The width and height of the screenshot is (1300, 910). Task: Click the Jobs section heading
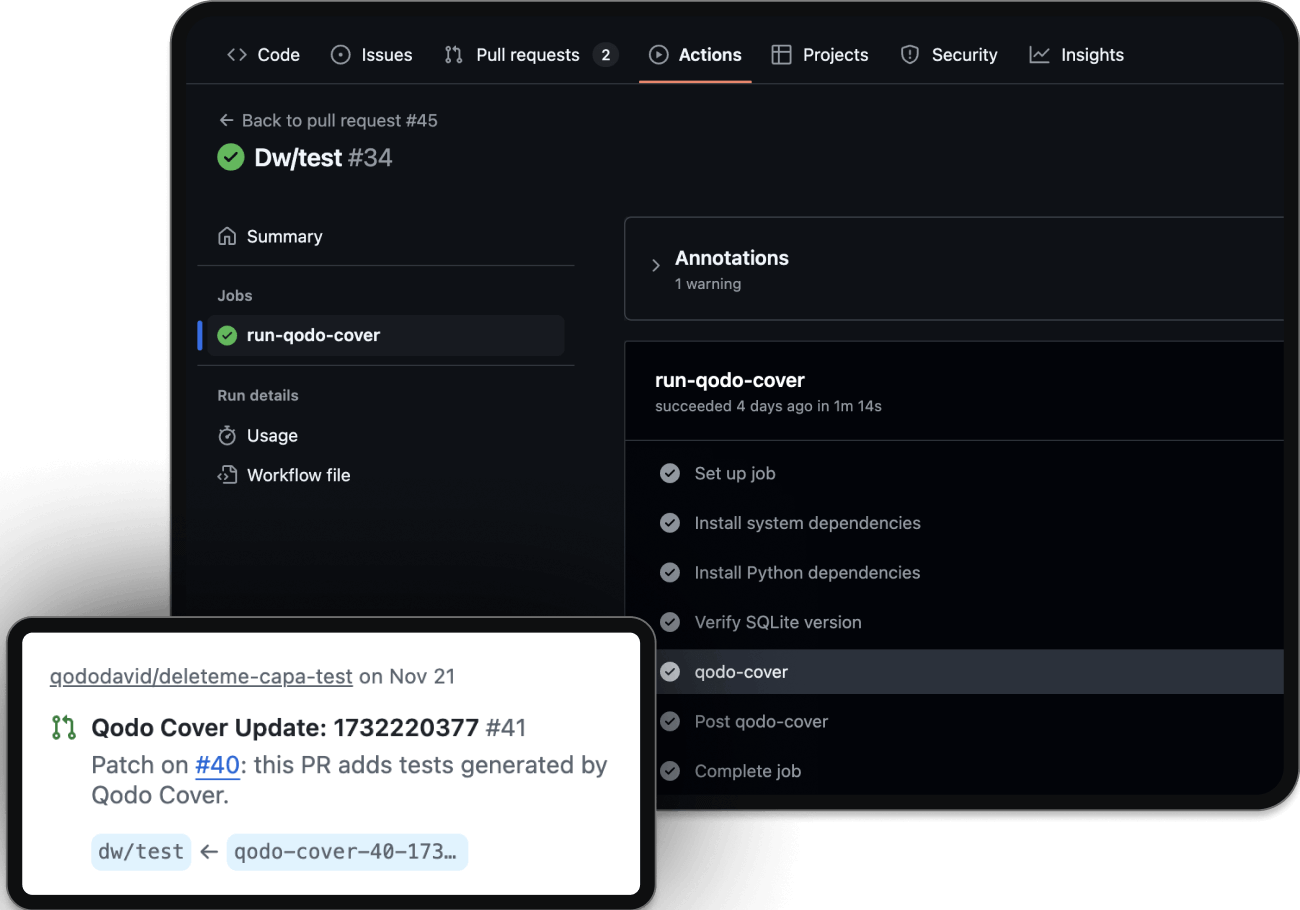pyautogui.click(x=235, y=296)
